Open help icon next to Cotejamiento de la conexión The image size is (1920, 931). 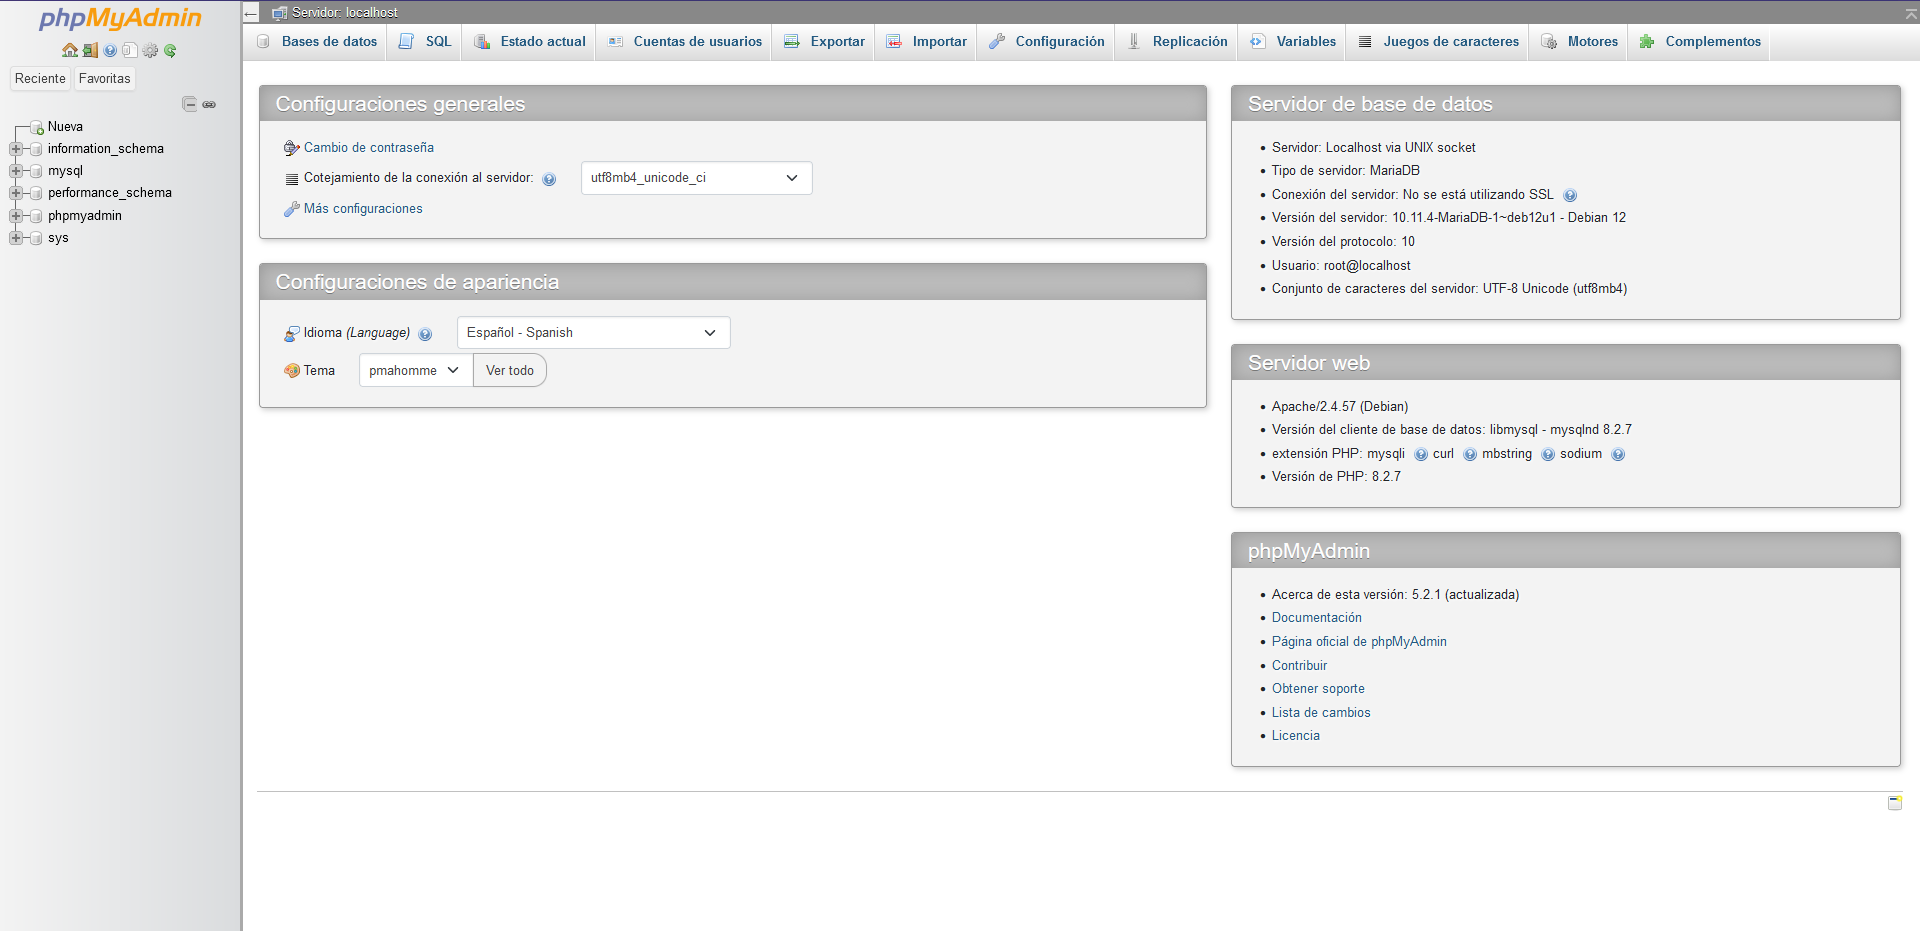pyautogui.click(x=549, y=179)
